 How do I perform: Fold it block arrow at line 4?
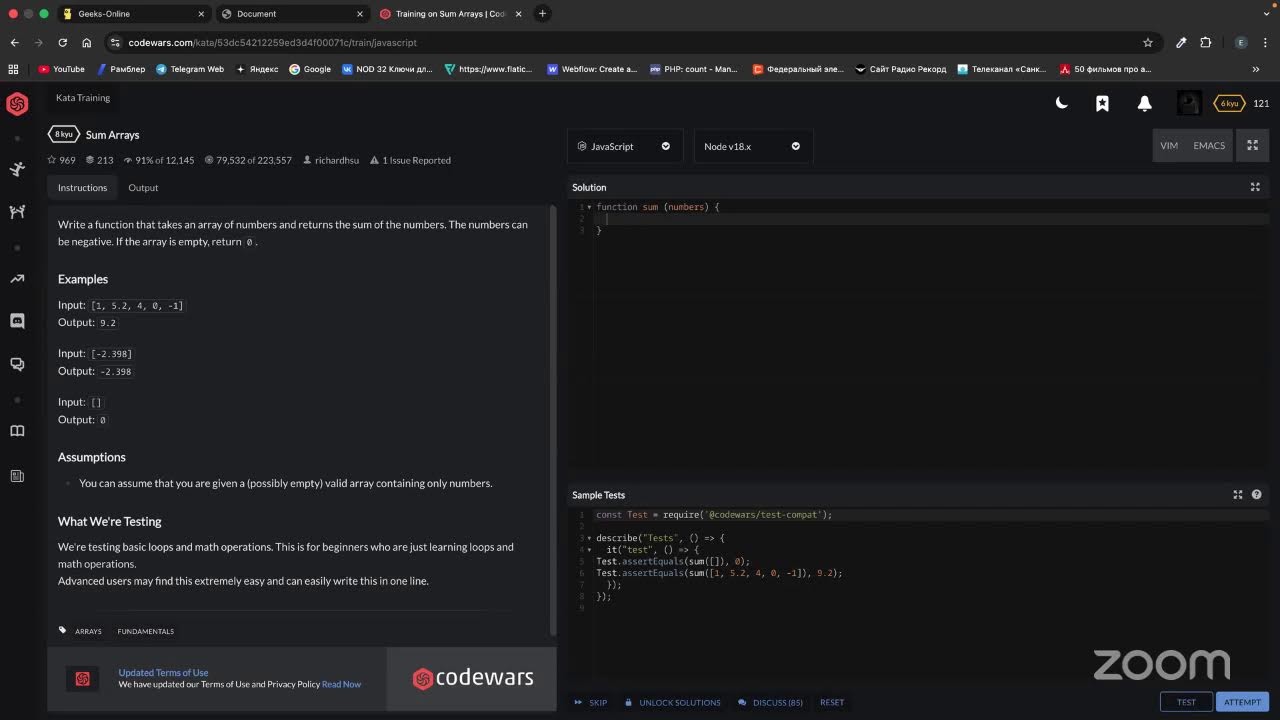[589, 550]
